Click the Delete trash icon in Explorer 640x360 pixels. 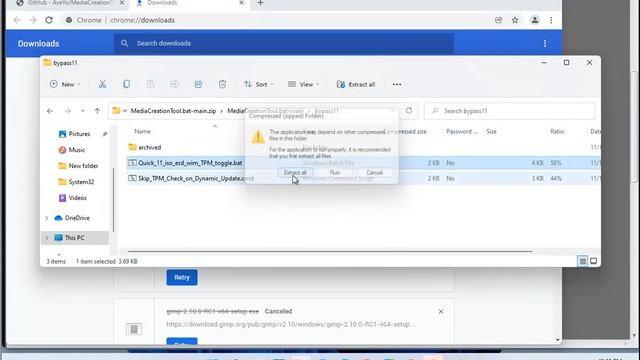click(x=222, y=84)
